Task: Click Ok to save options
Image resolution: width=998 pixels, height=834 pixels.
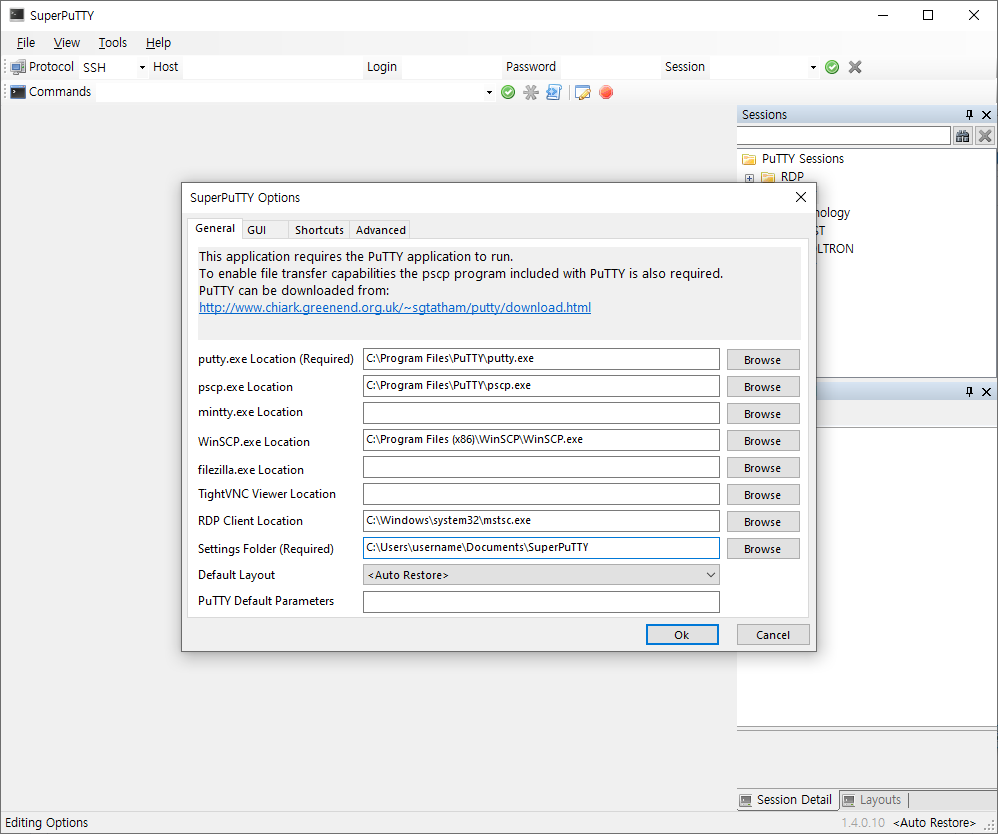Action: point(682,635)
